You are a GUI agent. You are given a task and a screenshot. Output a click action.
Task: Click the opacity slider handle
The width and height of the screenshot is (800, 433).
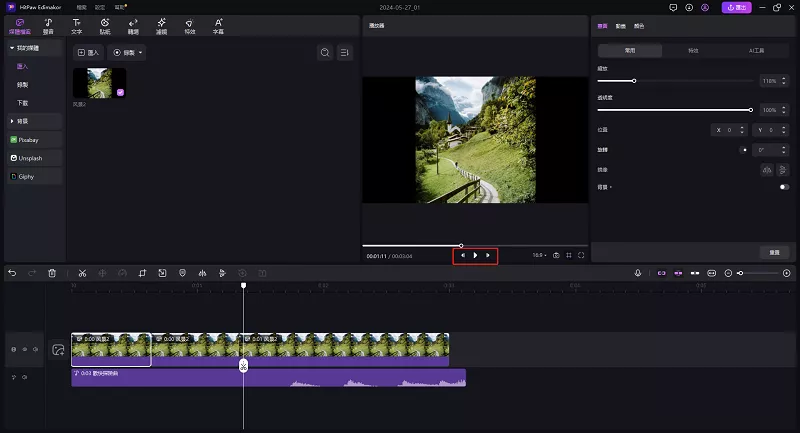click(751, 109)
